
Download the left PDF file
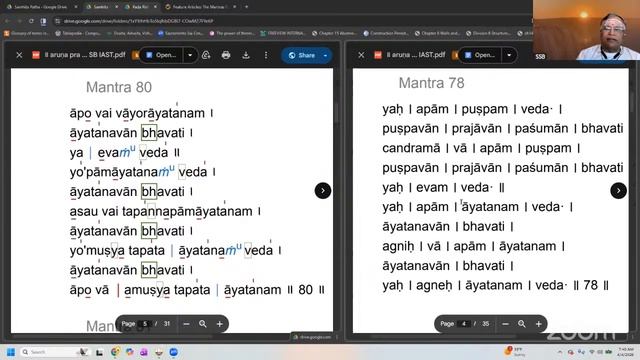pyautogui.click(x=246, y=55)
